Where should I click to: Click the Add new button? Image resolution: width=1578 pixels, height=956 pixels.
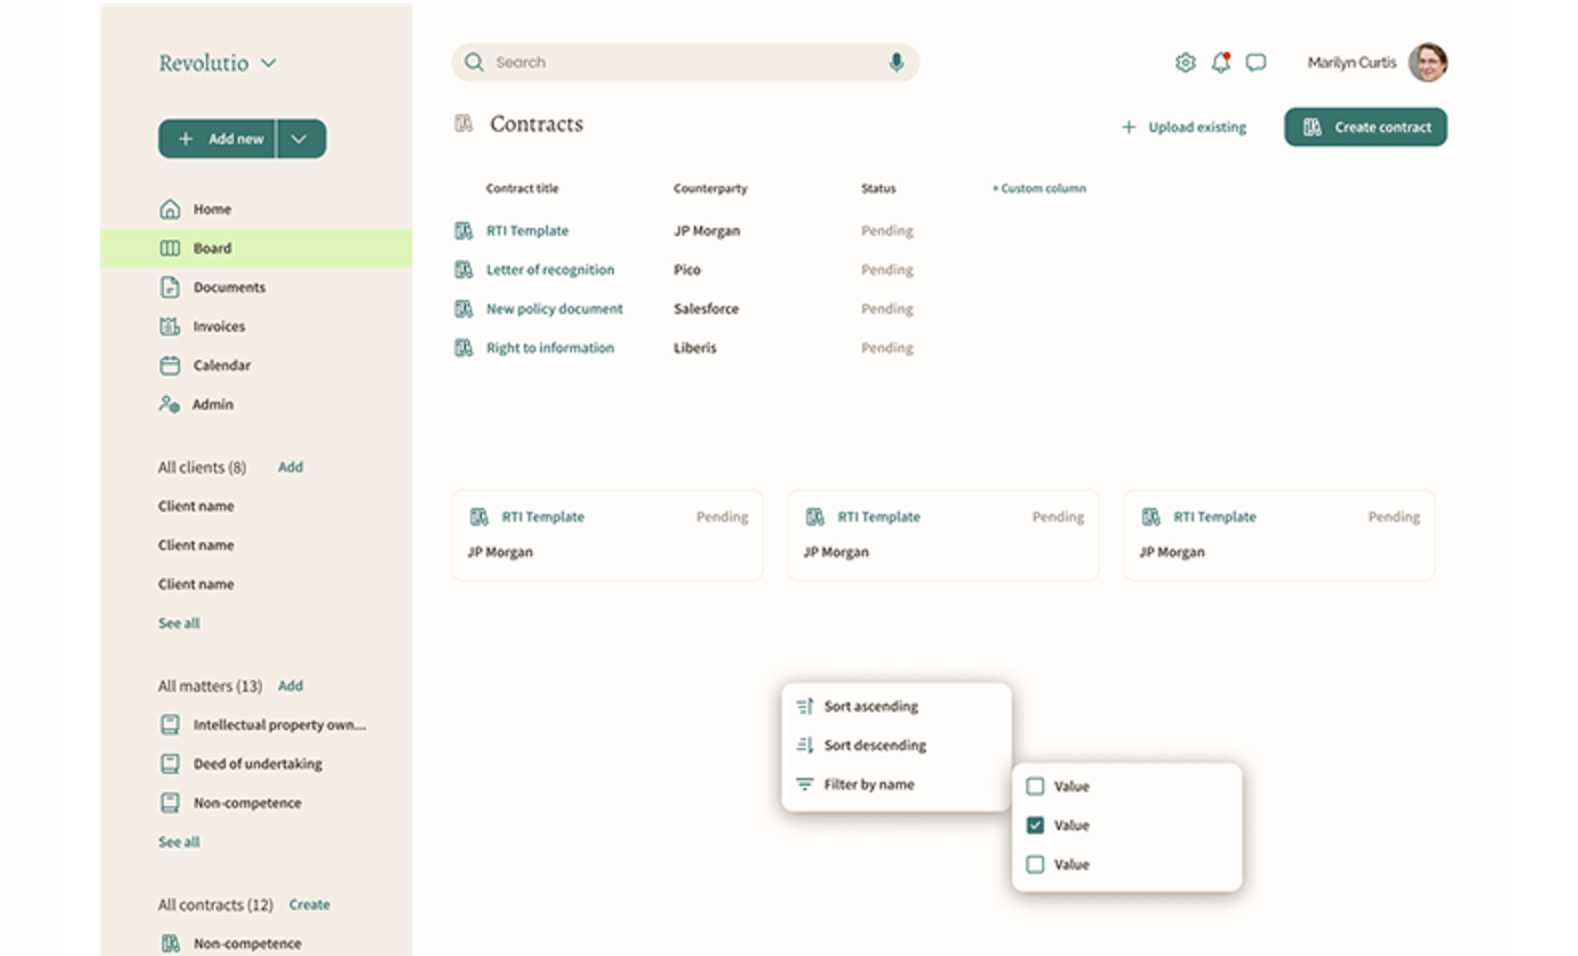click(218, 139)
